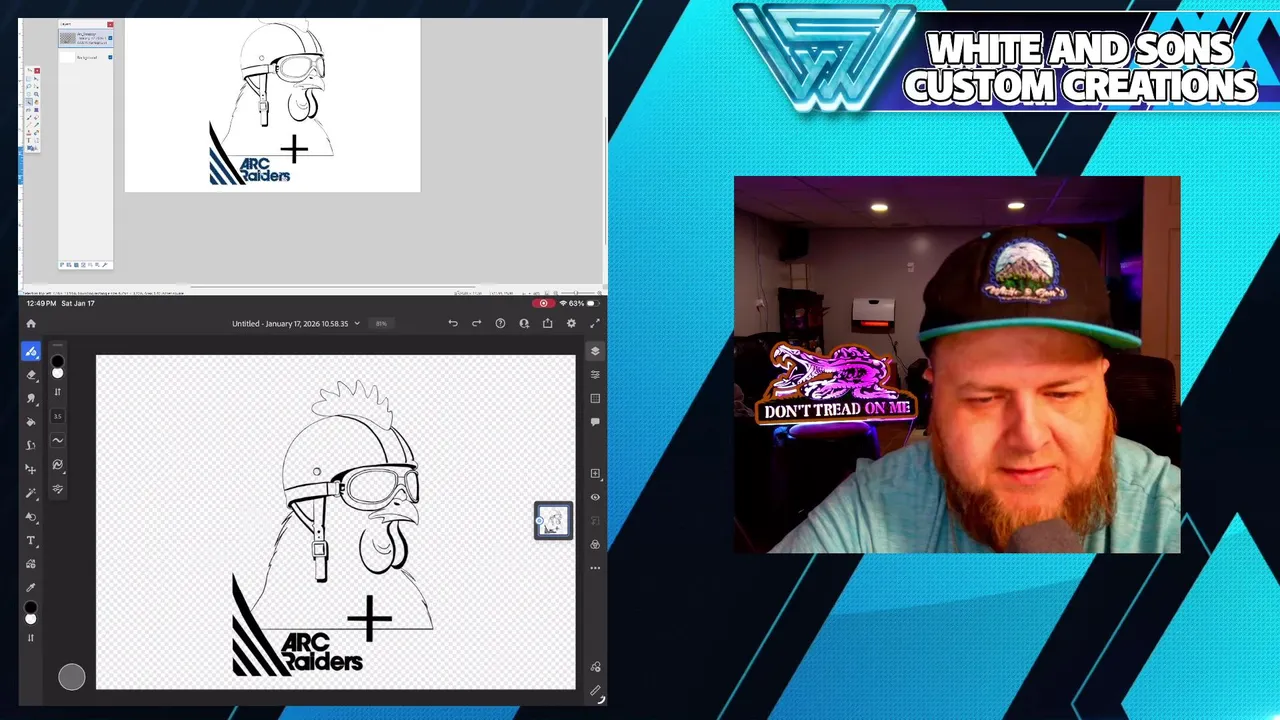Select the Text tool in Fresco
The height and width of the screenshot is (720, 1280).
pos(31,541)
